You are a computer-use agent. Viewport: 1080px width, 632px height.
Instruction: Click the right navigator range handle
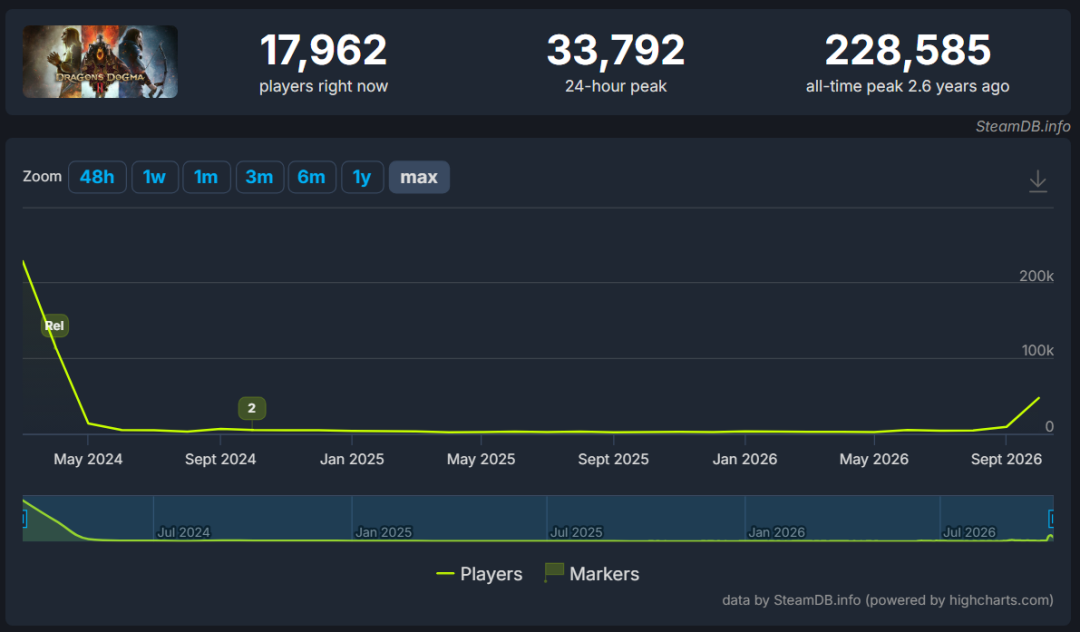click(1051, 518)
